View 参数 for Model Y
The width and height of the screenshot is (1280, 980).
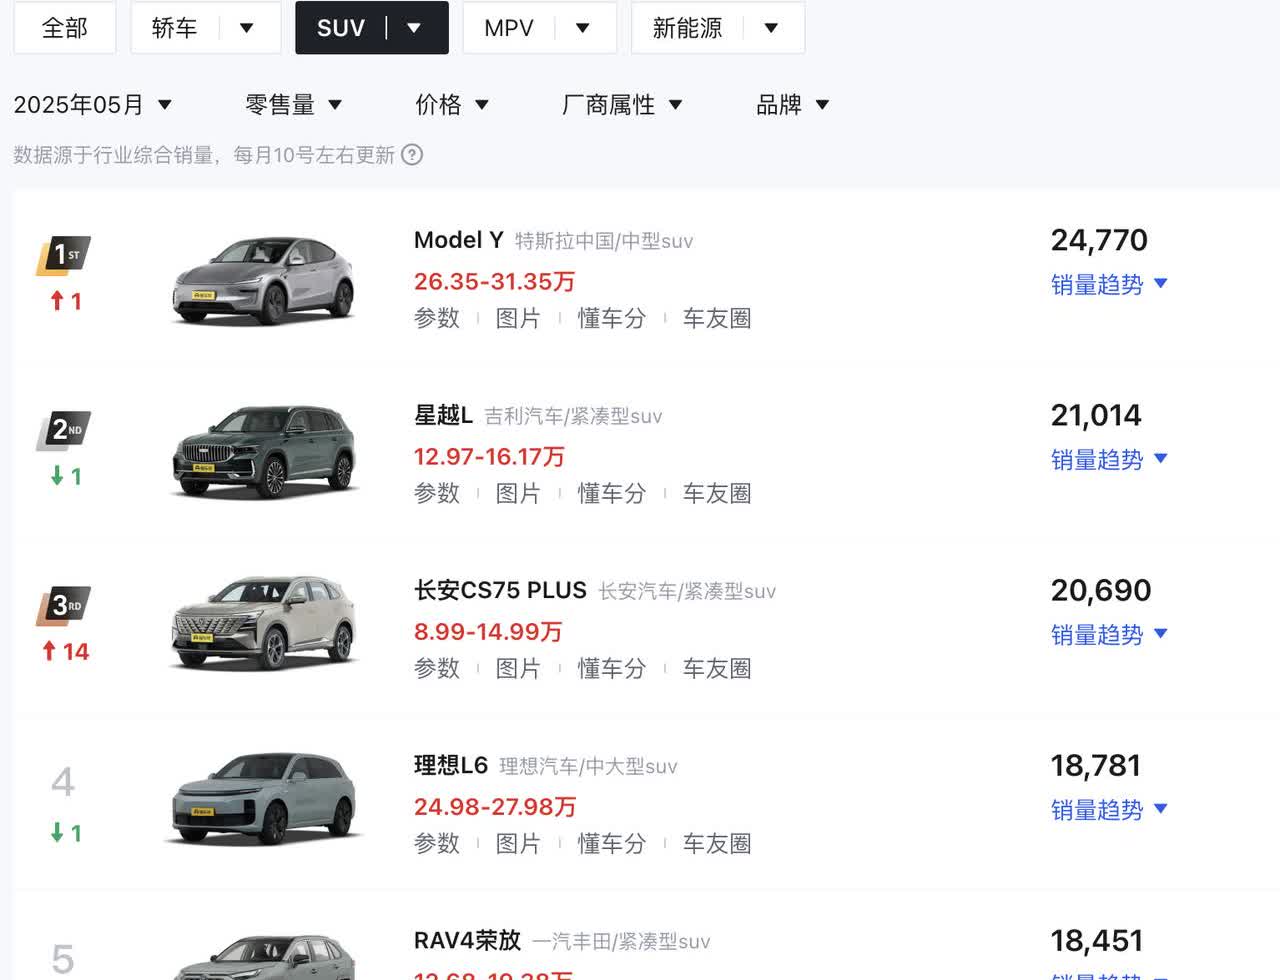437,318
